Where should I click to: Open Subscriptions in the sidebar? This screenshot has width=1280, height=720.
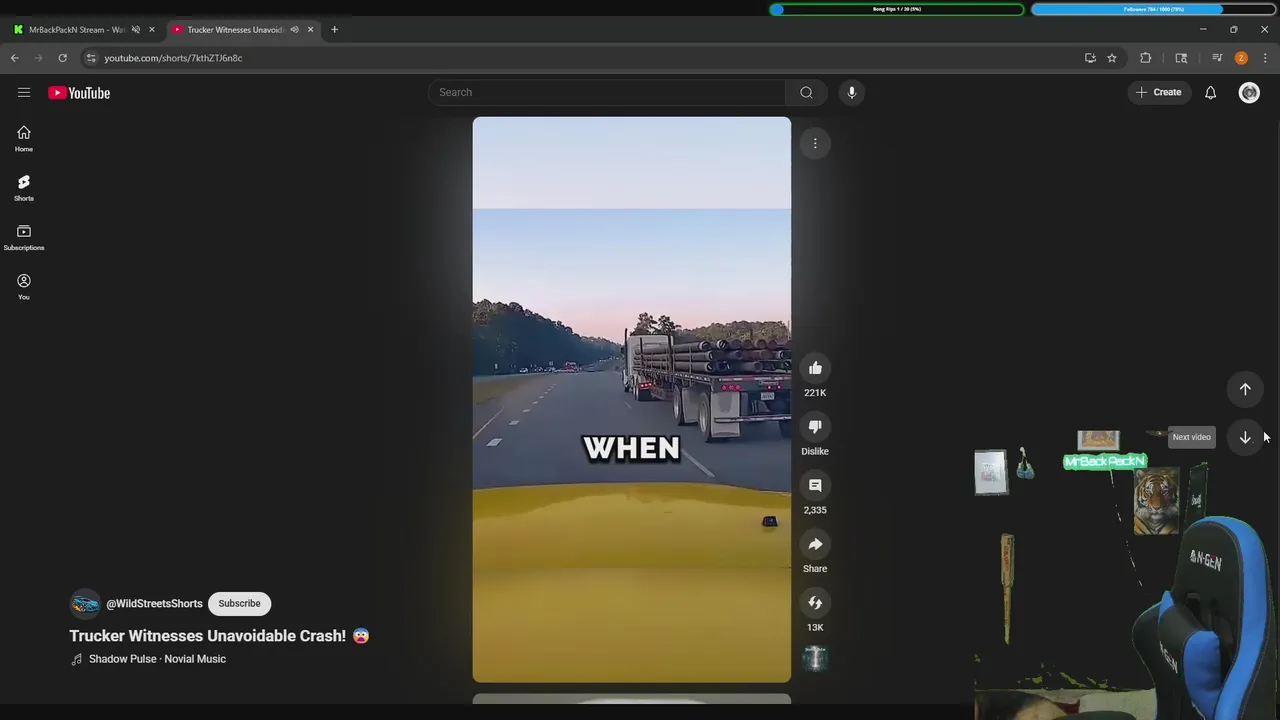tap(24, 238)
